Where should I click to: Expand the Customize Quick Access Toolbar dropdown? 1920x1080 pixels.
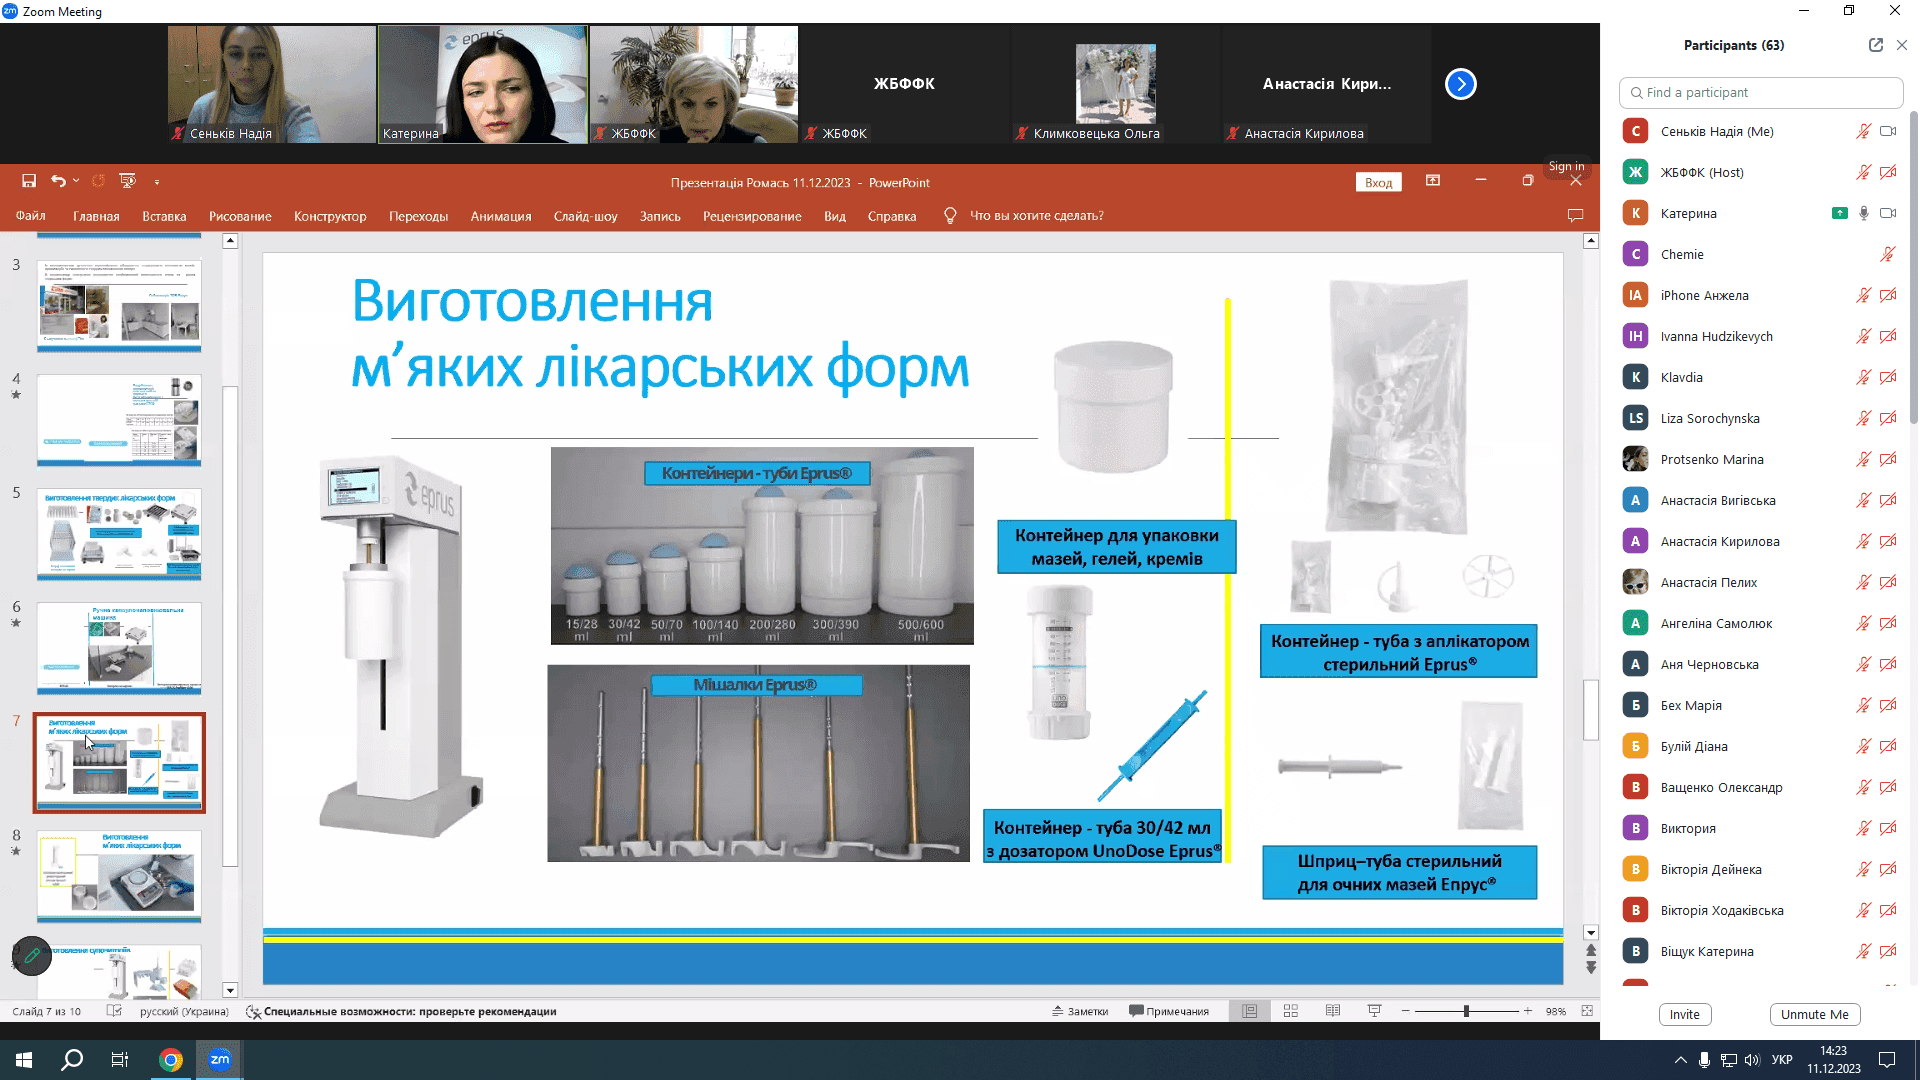pos(157,181)
